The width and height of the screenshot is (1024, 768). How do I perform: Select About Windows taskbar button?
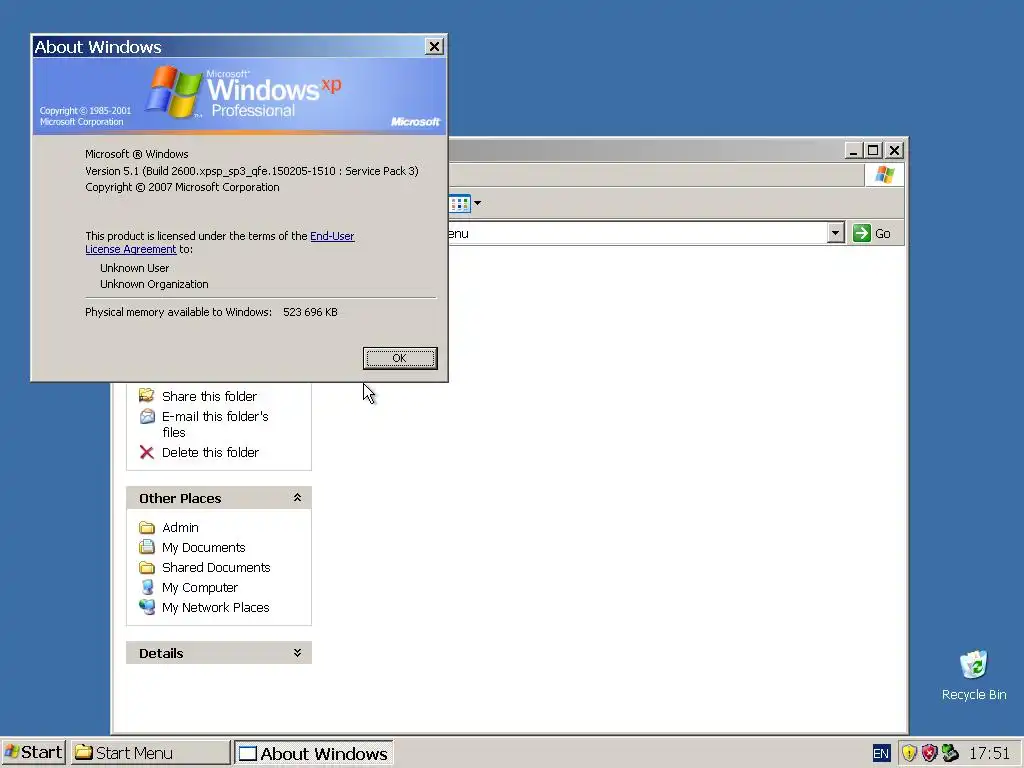click(313, 753)
